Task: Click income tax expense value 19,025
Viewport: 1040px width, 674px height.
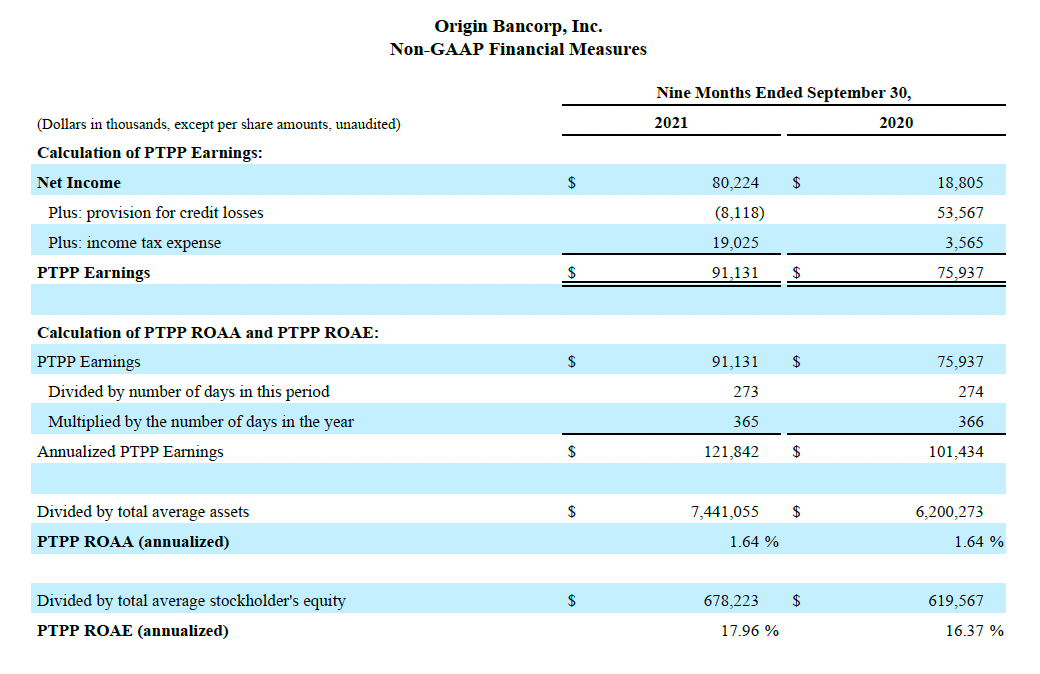Action: pyautogui.click(x=736, y=243)
